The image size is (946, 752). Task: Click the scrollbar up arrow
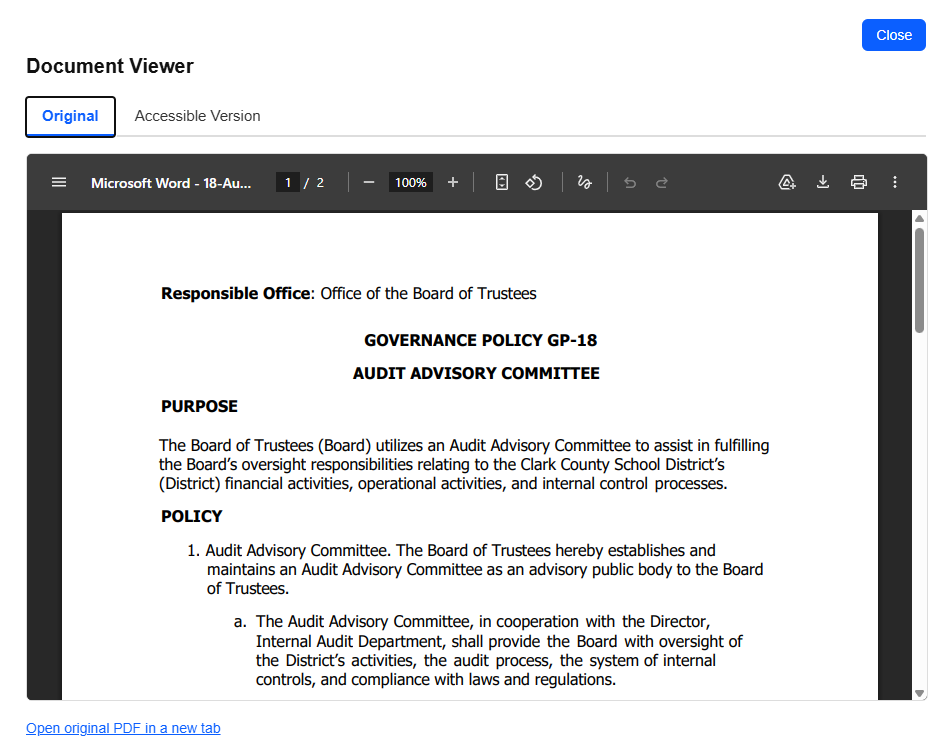click(919, 218)
